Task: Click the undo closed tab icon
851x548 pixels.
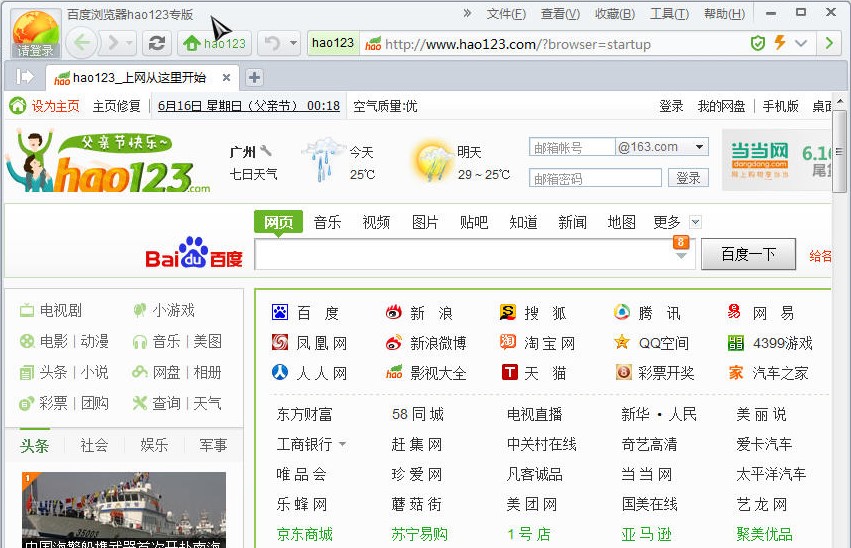Action: point(272,43)
